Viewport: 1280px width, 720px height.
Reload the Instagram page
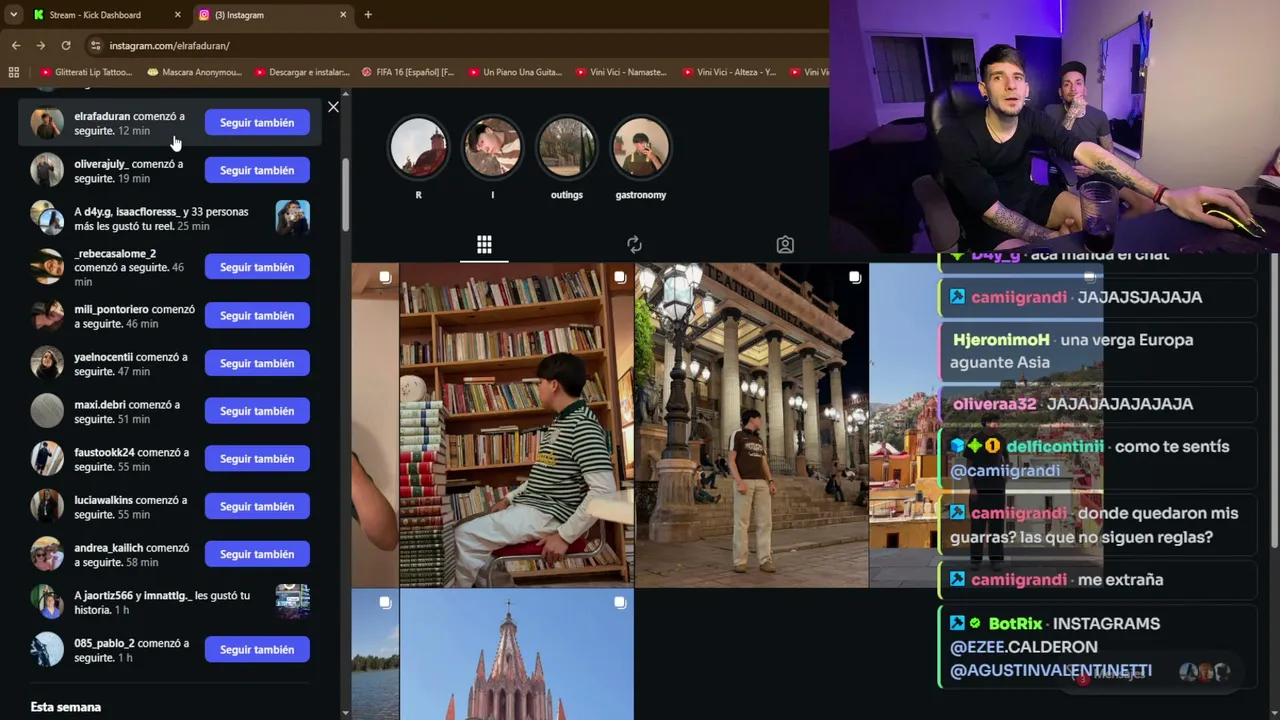66,45
